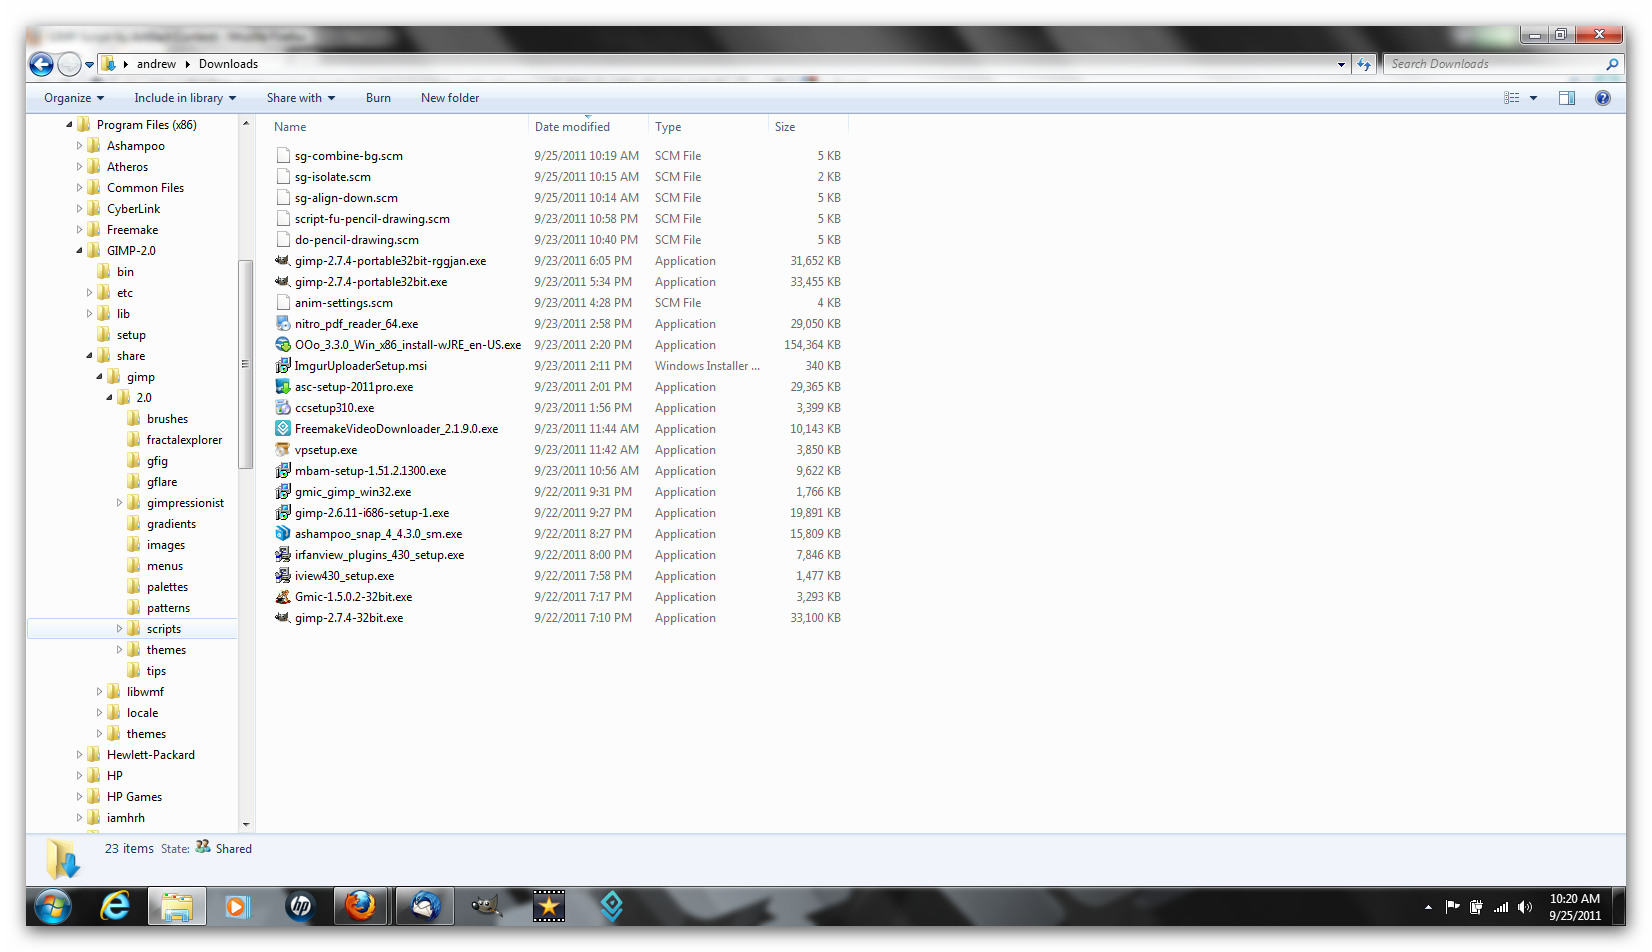Launch Internet Explorer from the taskbar

[116, 907]
